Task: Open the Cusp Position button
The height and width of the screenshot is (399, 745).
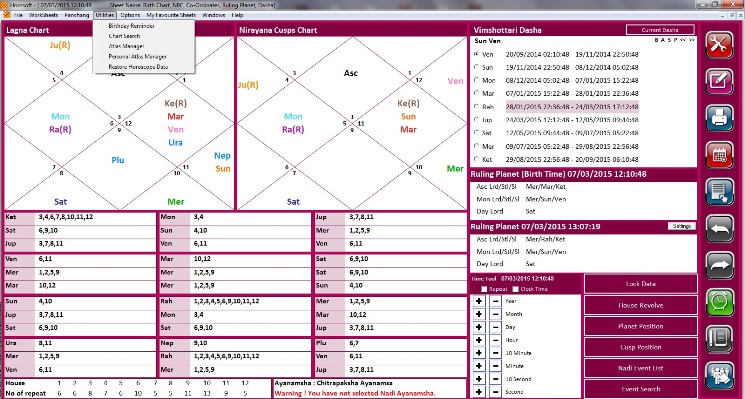Action: pyautogui.click(x=640, y=347)
